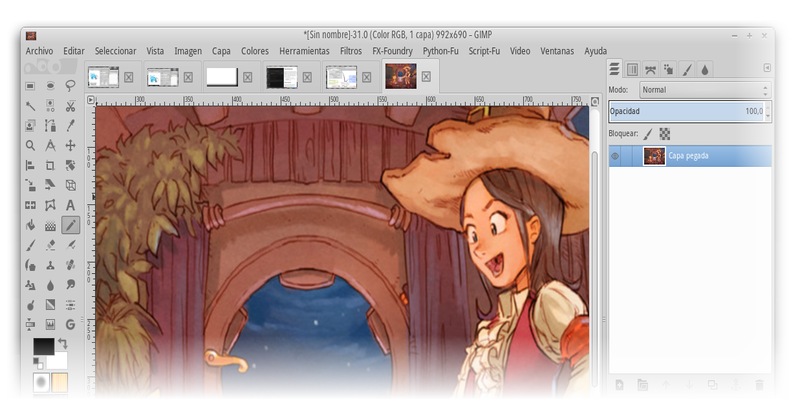Open the canvas menu button at ruler corner
Image resolution: width=800 pixels, height=400 pixels.
tap(91, 100)
